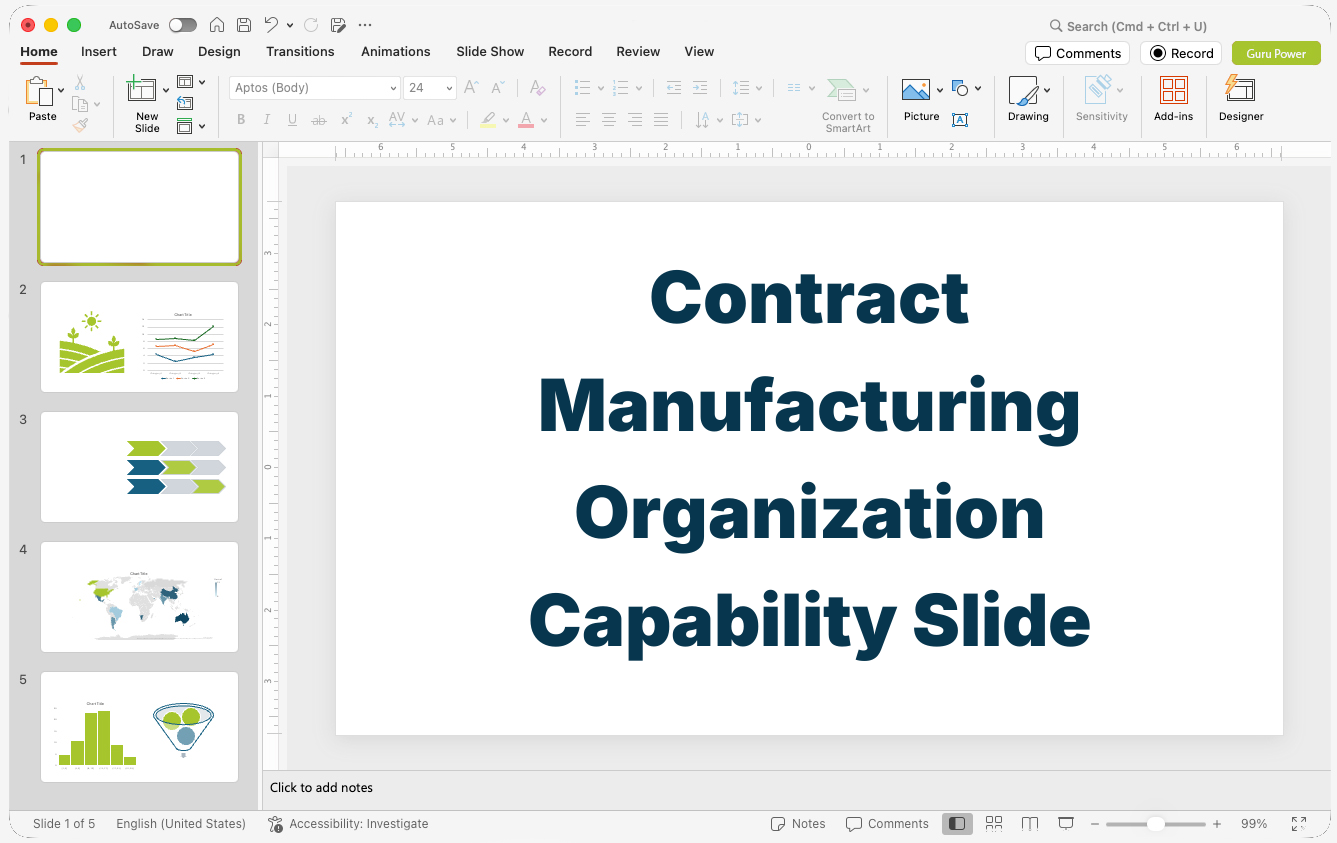Click the Redo icon in title bar
1337x843 pixels.
(x=311, y=25)
